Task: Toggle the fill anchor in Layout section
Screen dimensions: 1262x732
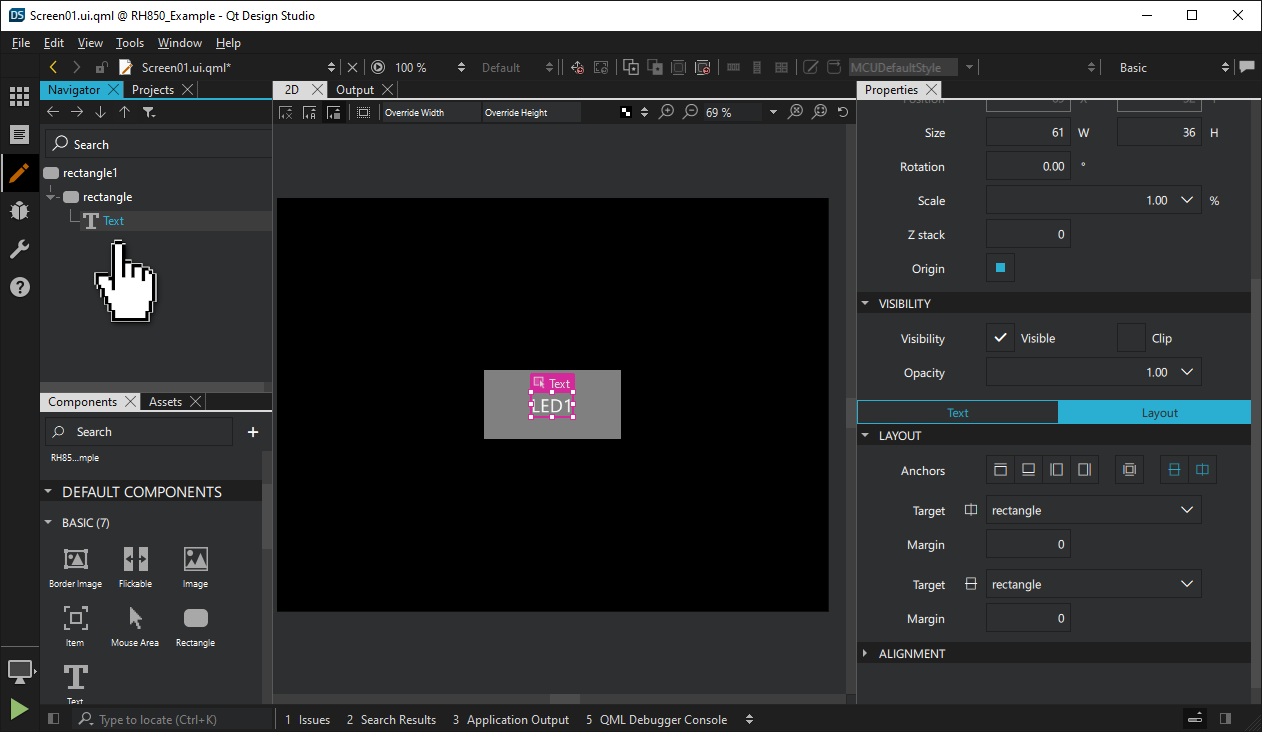Action: tap(1129, 469)
